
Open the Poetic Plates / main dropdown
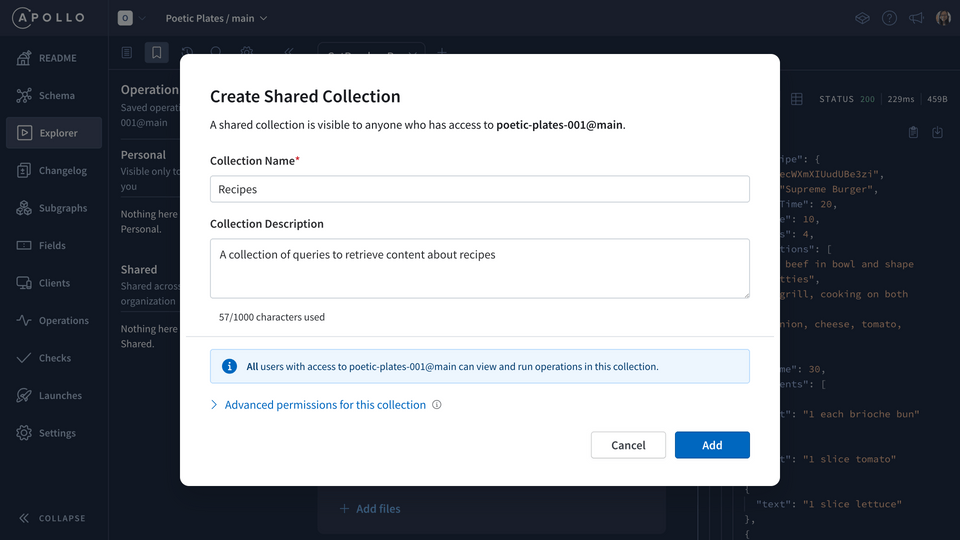pyautogui.click(x=216, y=18)
